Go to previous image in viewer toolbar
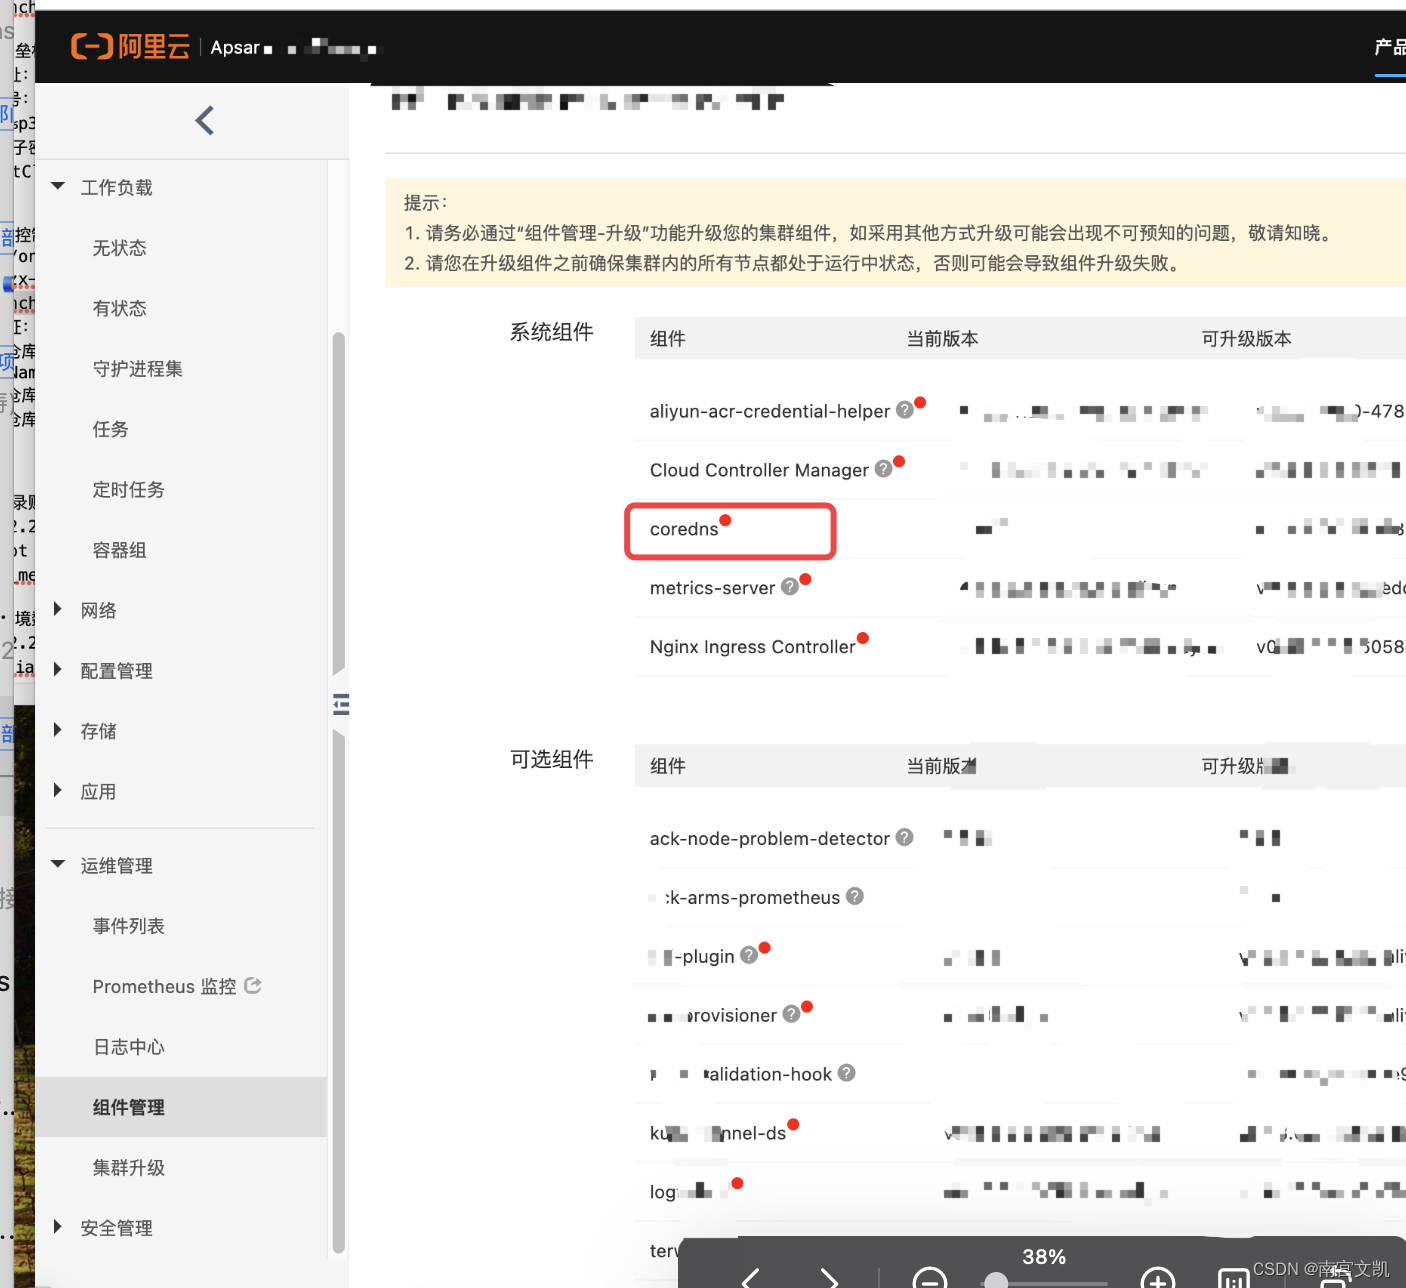This screenshot has width=1406, height=1288. coord(750,1277)
